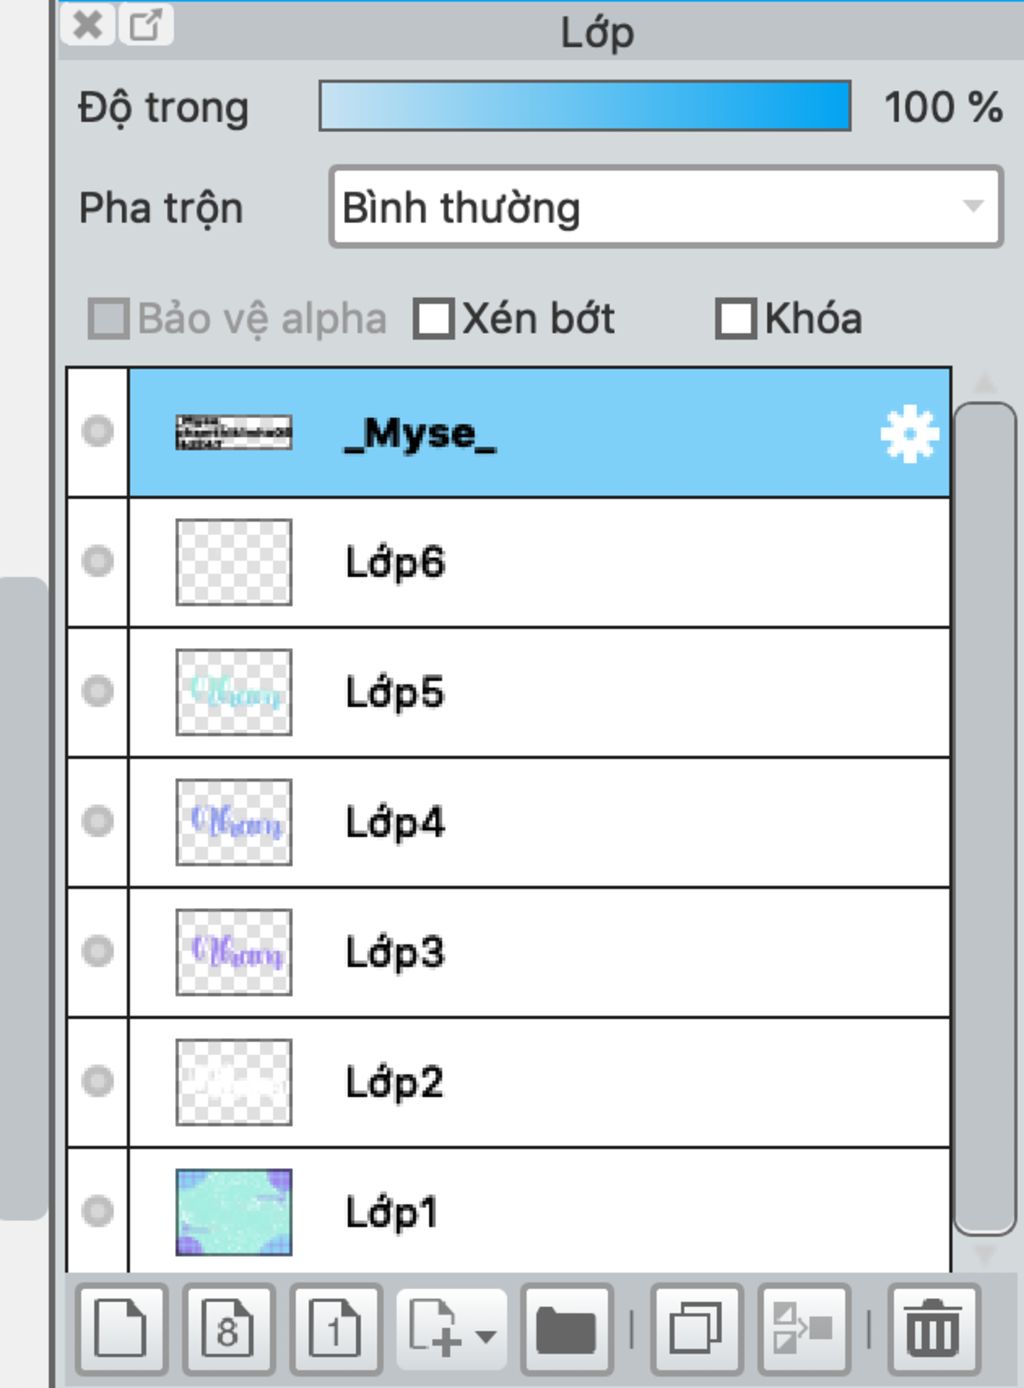This screenshot has height=1388, width=1024.
Task: Adjust the Độ trong opacity slider
Action: (x=585, y=107)
